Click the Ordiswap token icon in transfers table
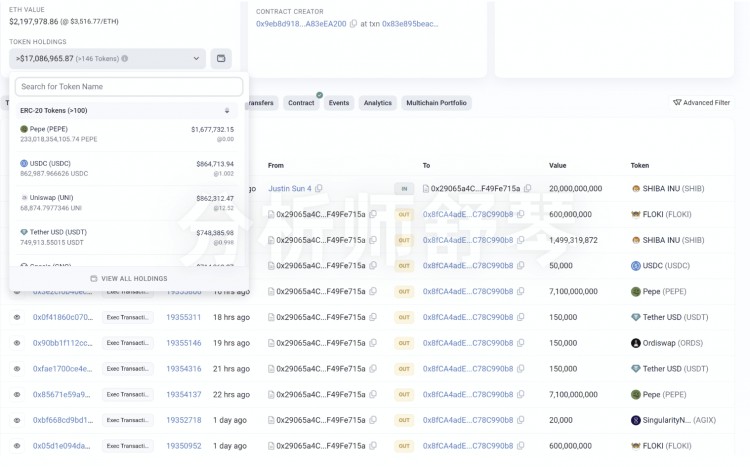 coord(636,343)
